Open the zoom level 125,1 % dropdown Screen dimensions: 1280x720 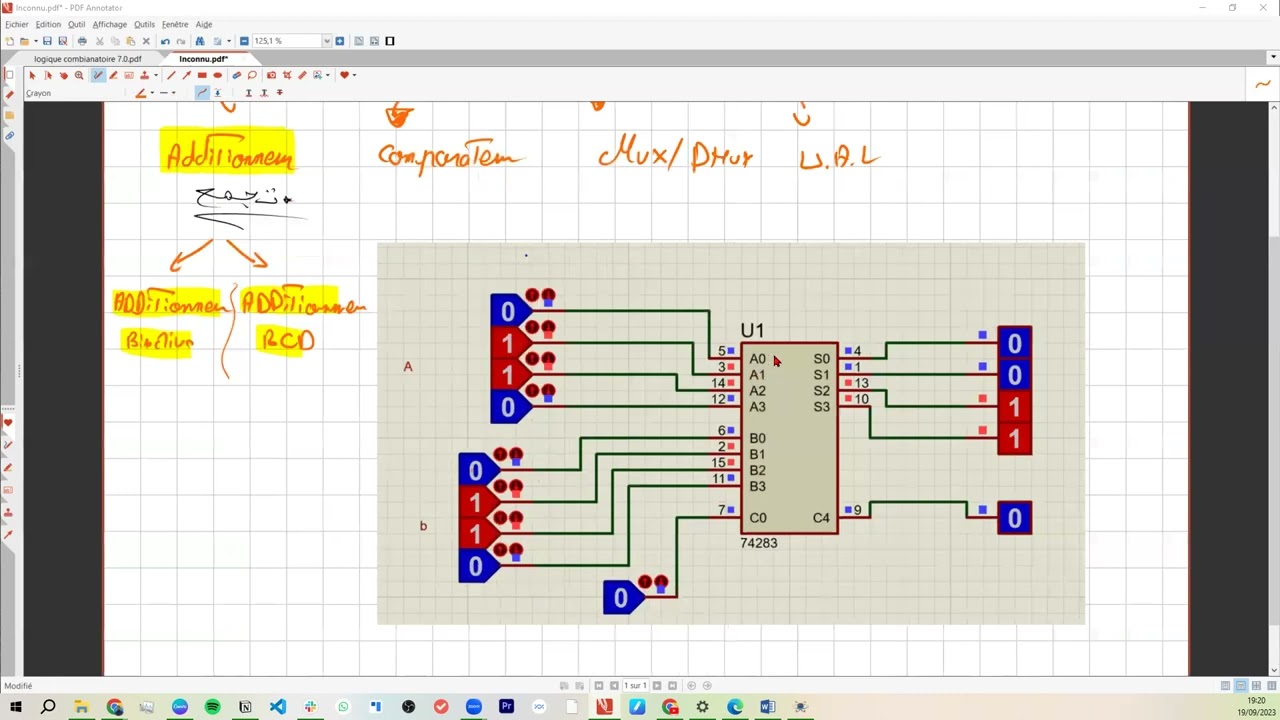[326, 41]
